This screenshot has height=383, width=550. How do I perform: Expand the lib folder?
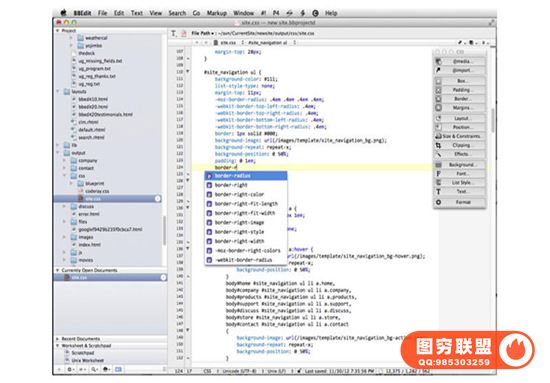(58, 145)
